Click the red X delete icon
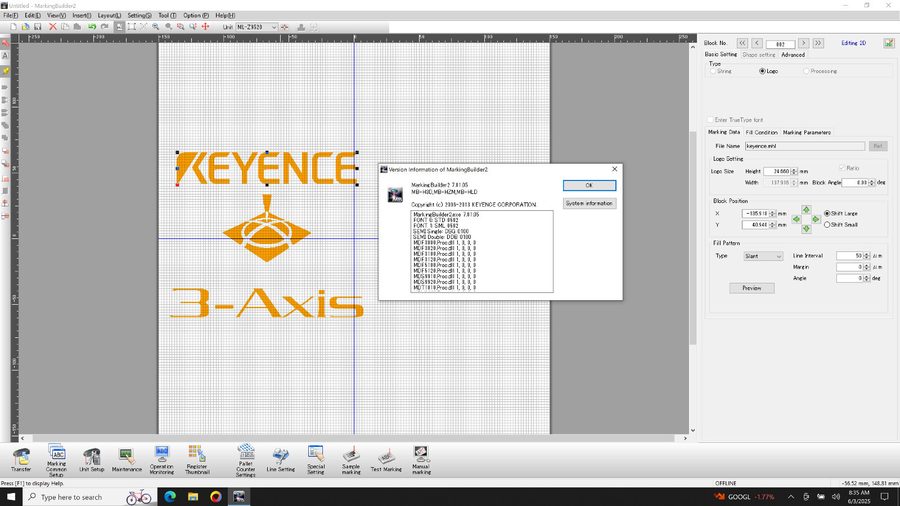The height and width of the screenshot is (506, 900). pos(53,27)
